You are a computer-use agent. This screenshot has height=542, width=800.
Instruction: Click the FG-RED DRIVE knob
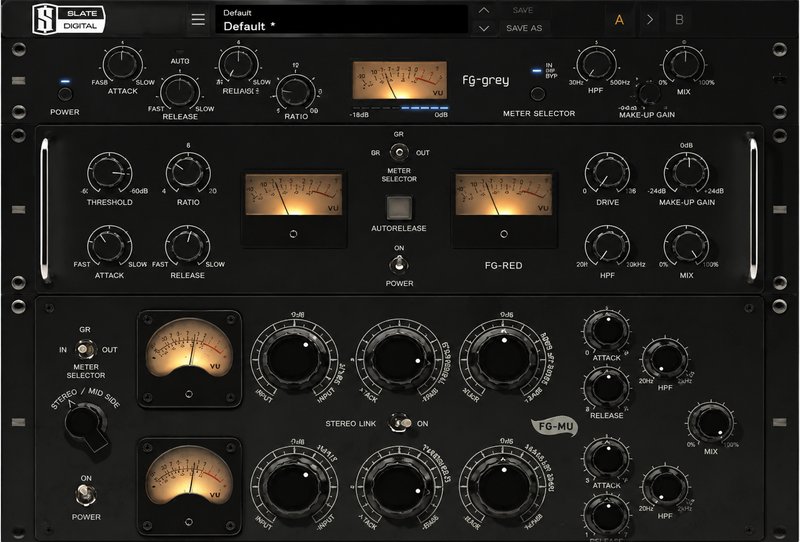click(607, 173)
